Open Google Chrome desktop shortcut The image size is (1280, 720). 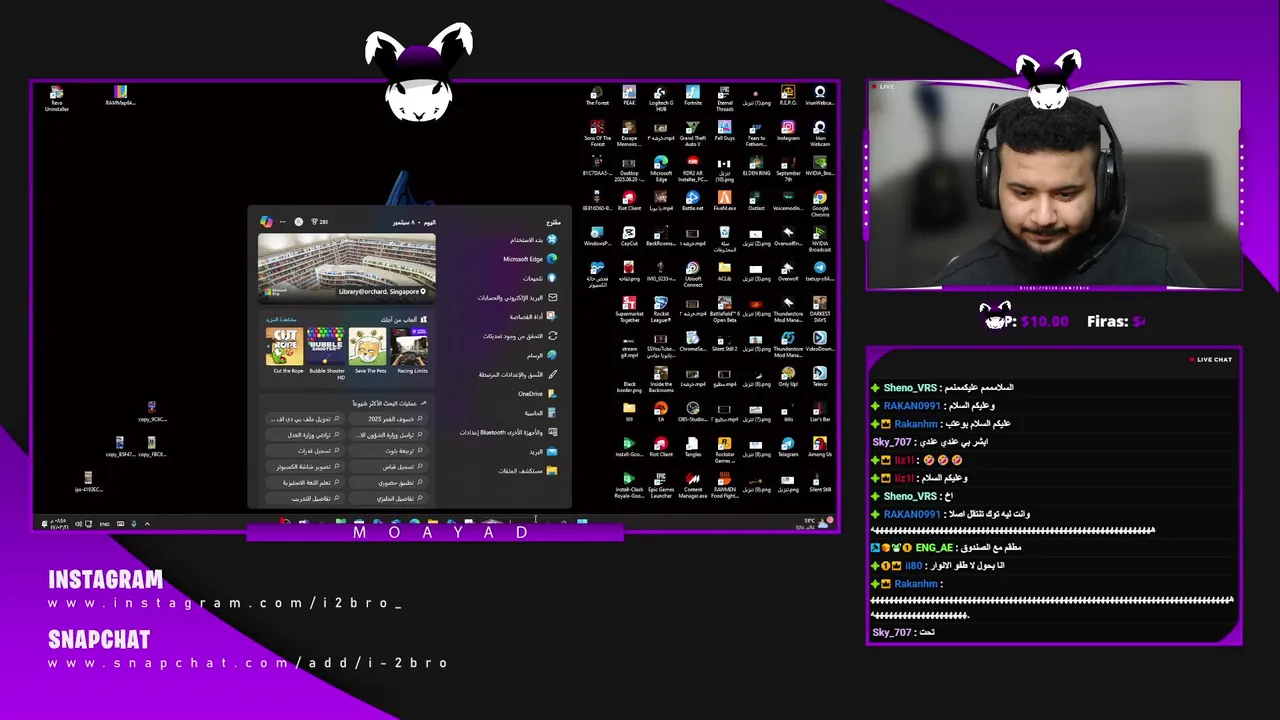(820, 204)
